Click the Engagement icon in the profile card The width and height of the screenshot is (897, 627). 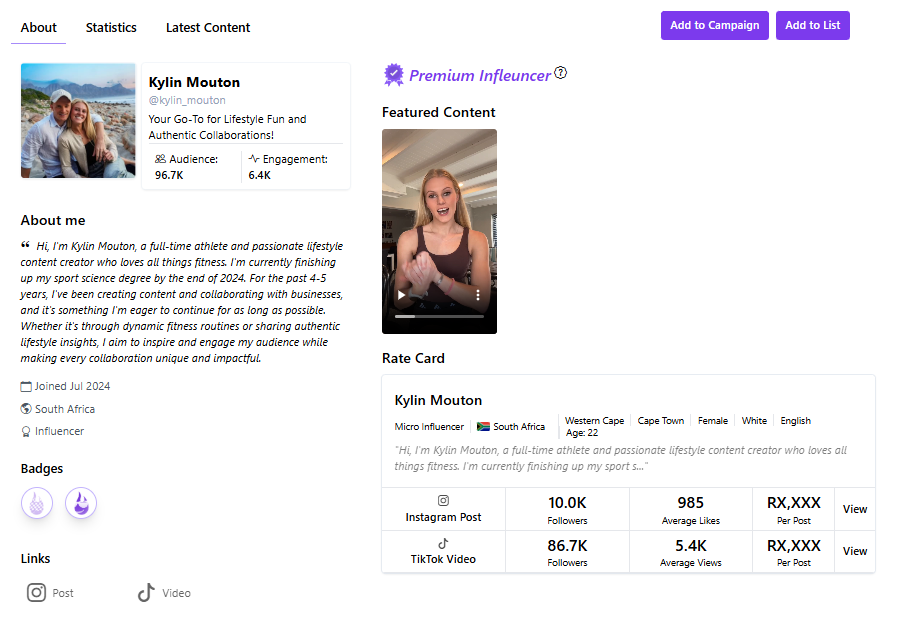[252, 157]
